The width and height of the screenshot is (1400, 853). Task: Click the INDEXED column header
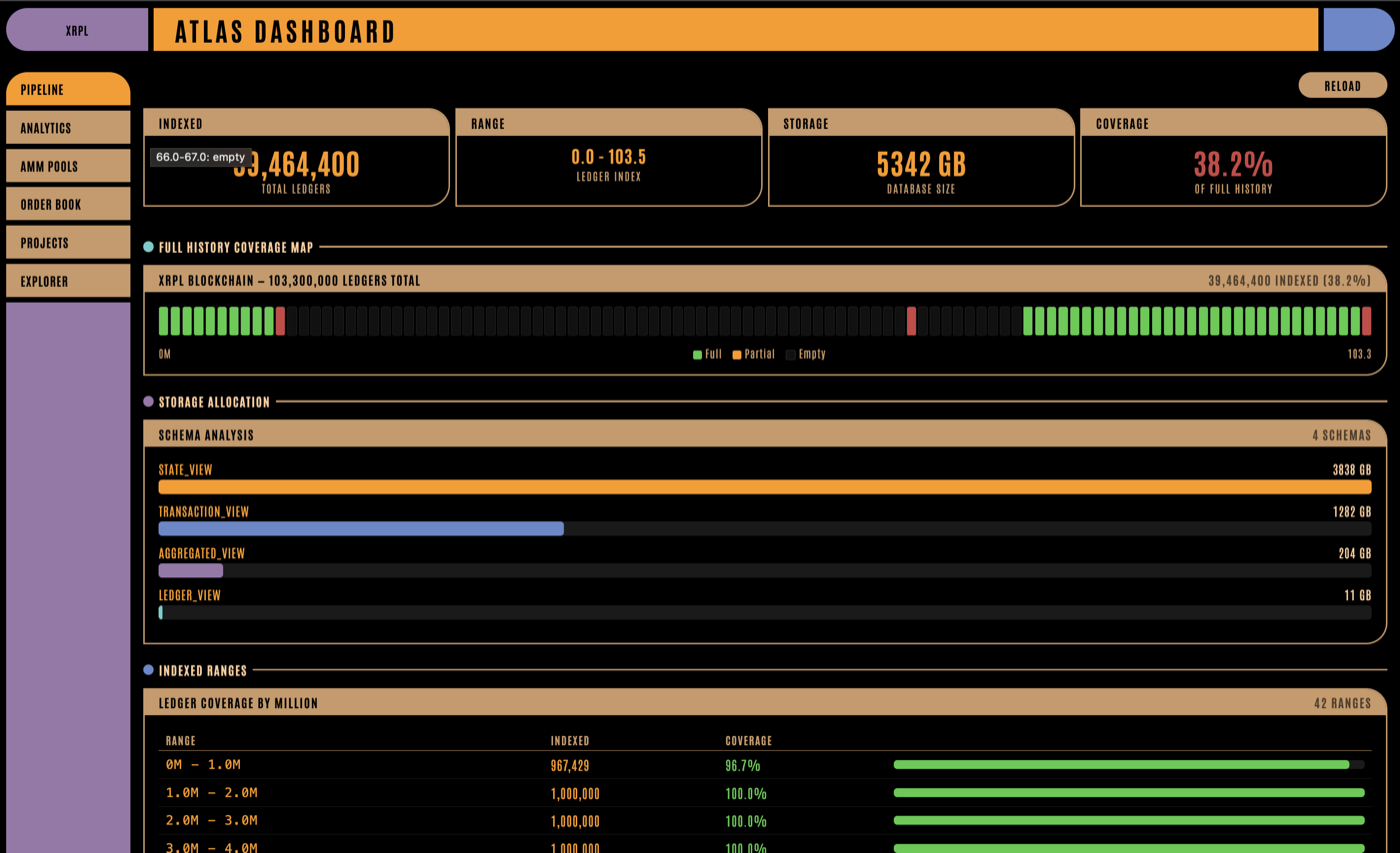[570, 741]
